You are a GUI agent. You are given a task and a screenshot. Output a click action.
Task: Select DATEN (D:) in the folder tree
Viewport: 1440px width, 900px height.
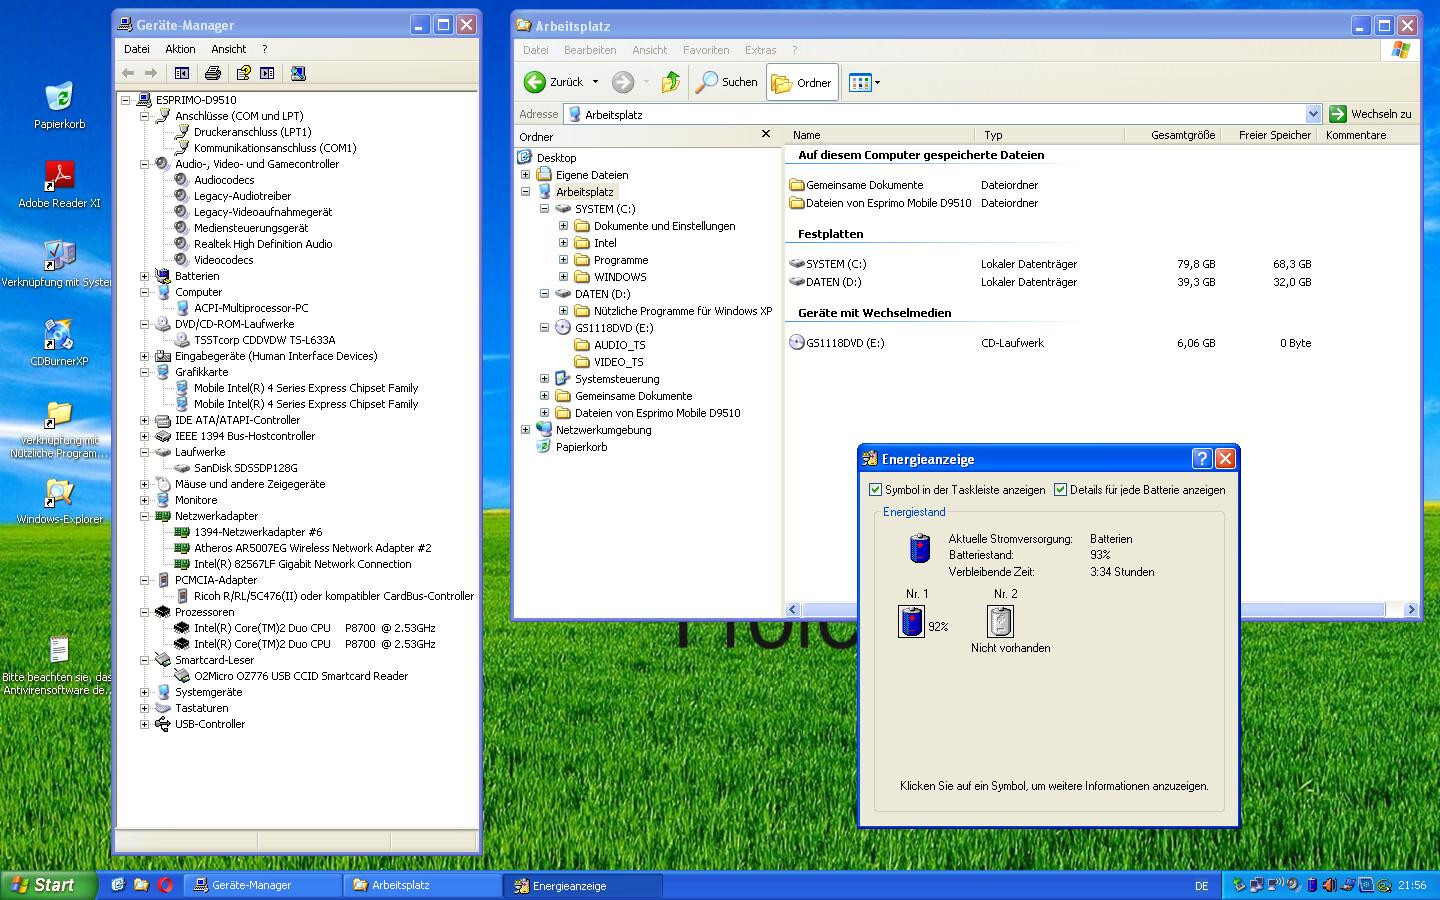coord(602,294)
